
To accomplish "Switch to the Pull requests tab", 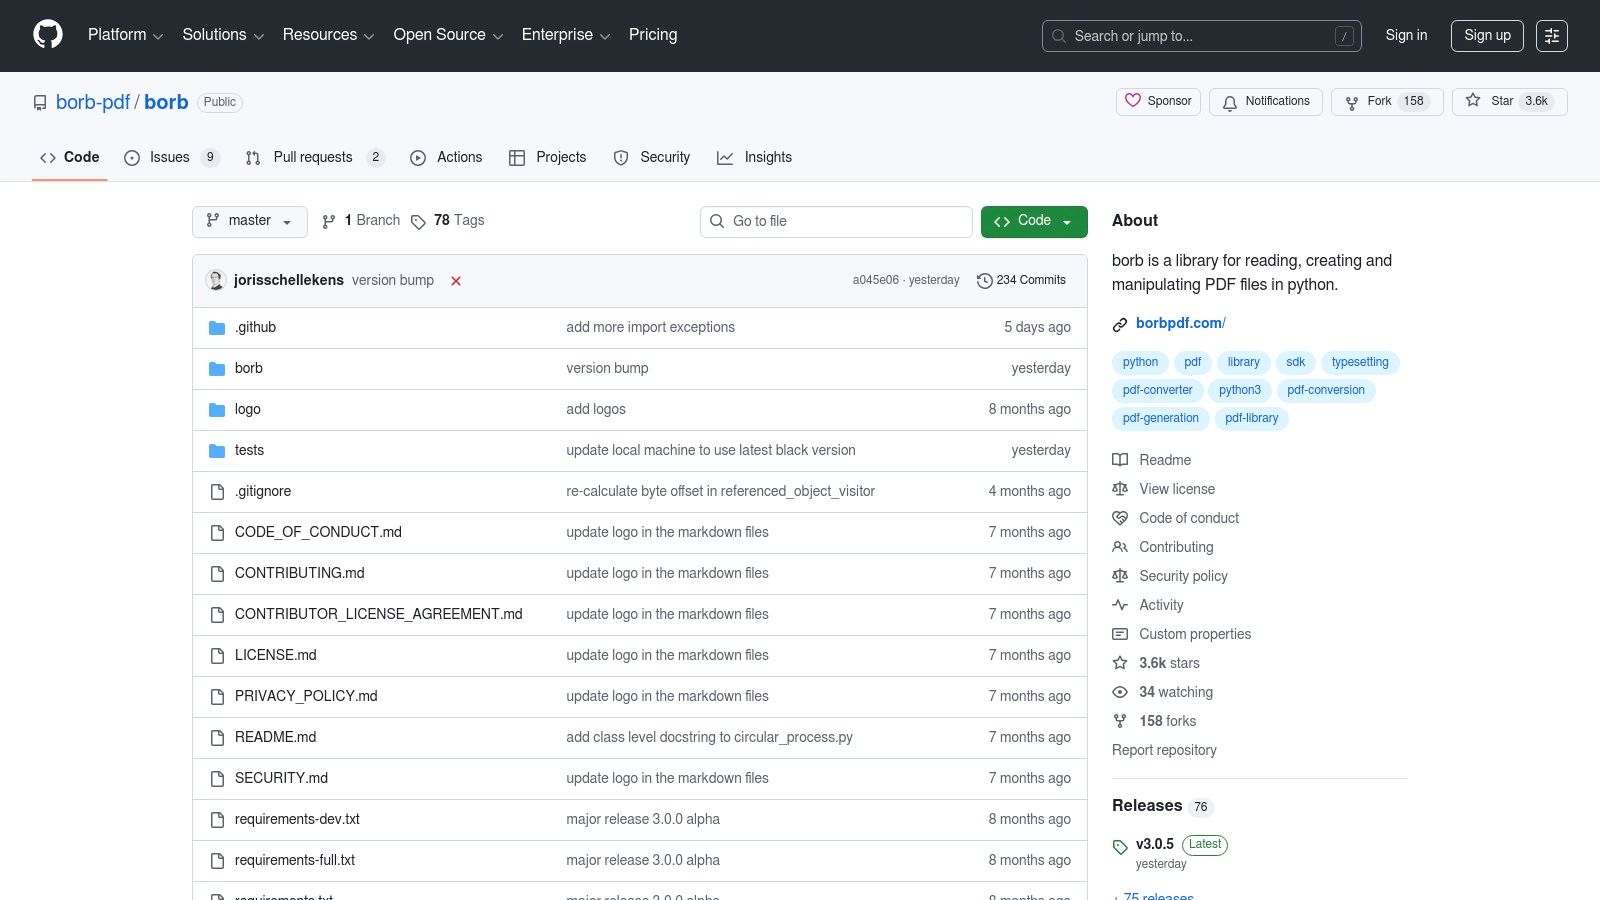I will tap(313, 157).
